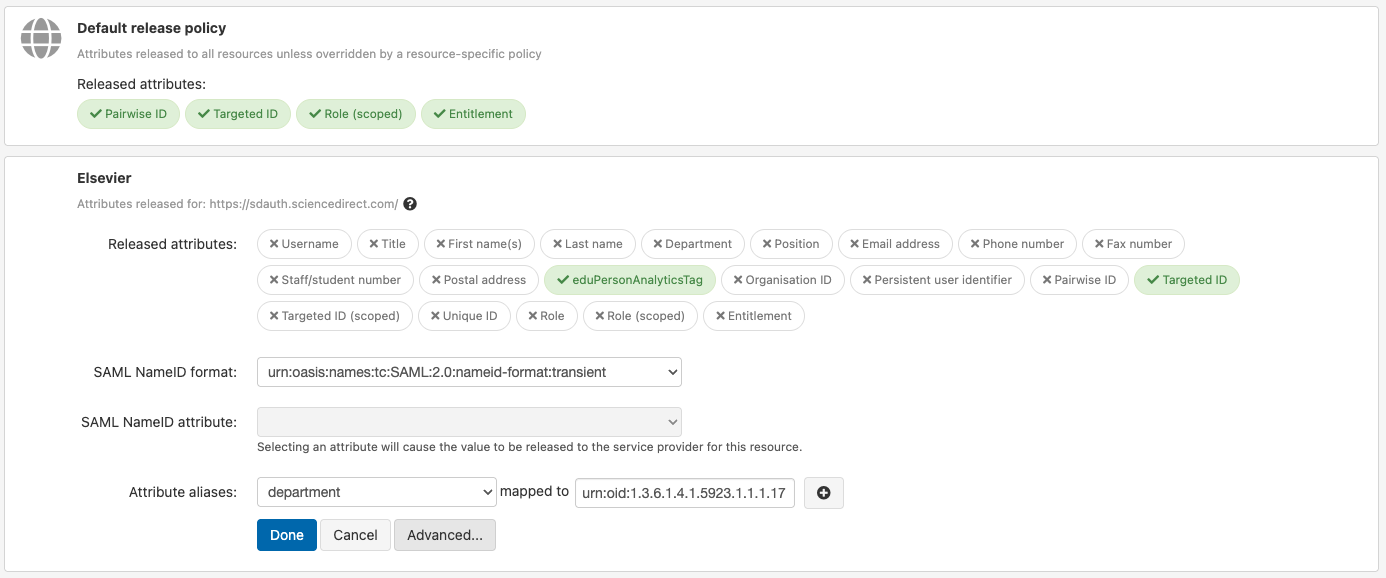Open the attribute aliases dropdown showing department

click(376, 491)
